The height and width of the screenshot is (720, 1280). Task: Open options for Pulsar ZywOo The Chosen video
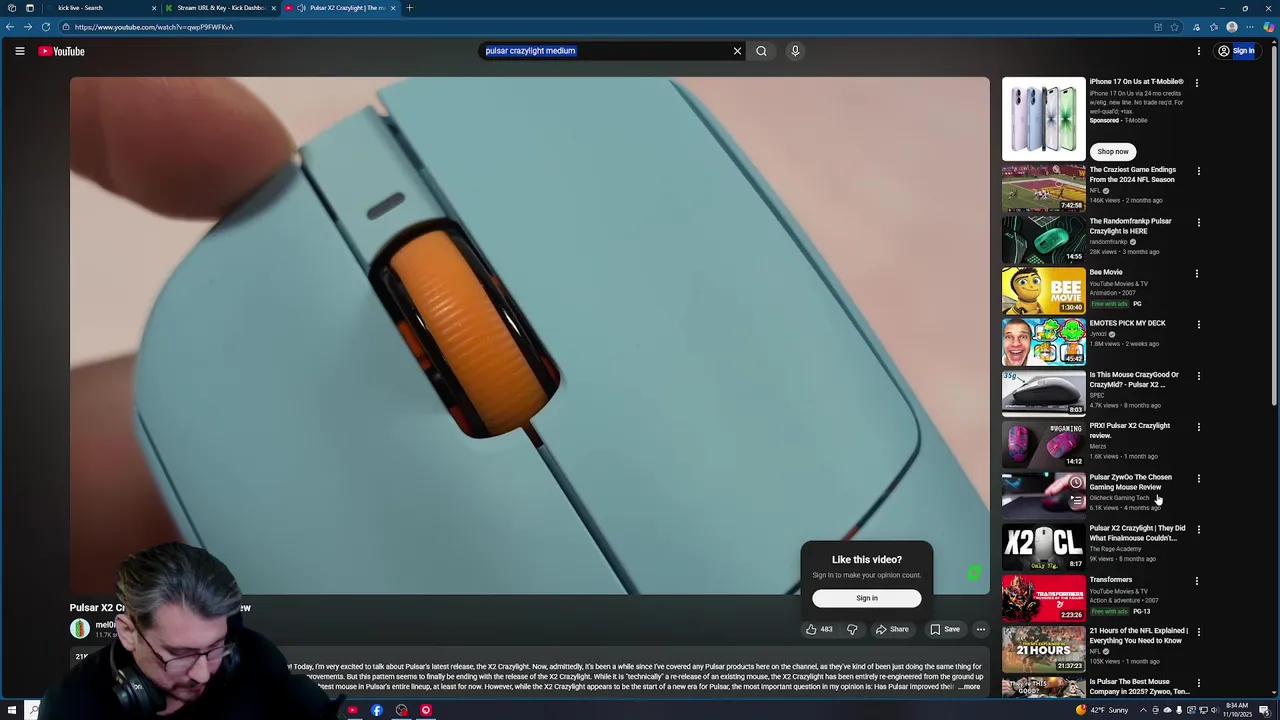pos(1198,479)
